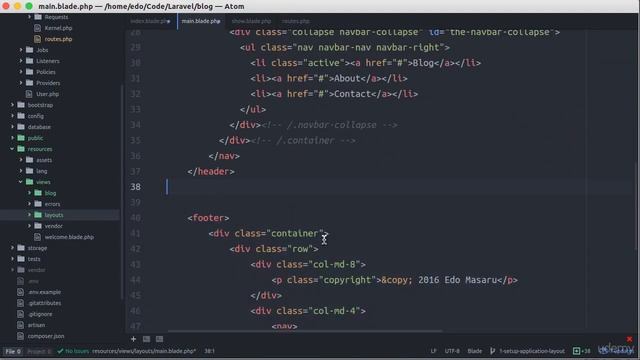Select Project in status bar

[39, 351]
